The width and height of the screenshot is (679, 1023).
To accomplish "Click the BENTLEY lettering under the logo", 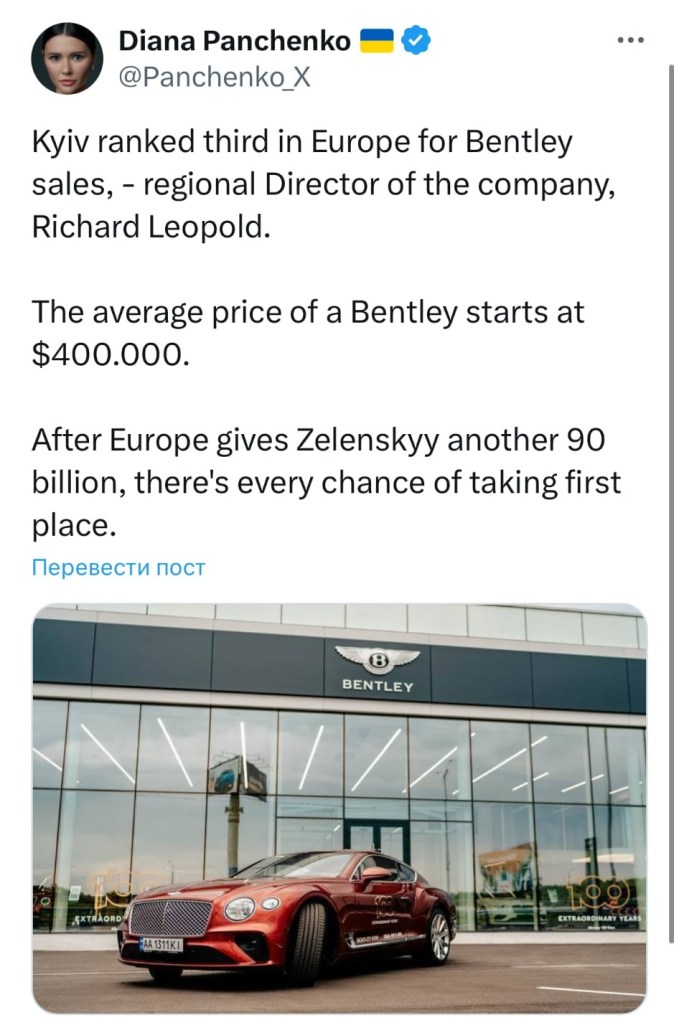I will tap(377, 686).
